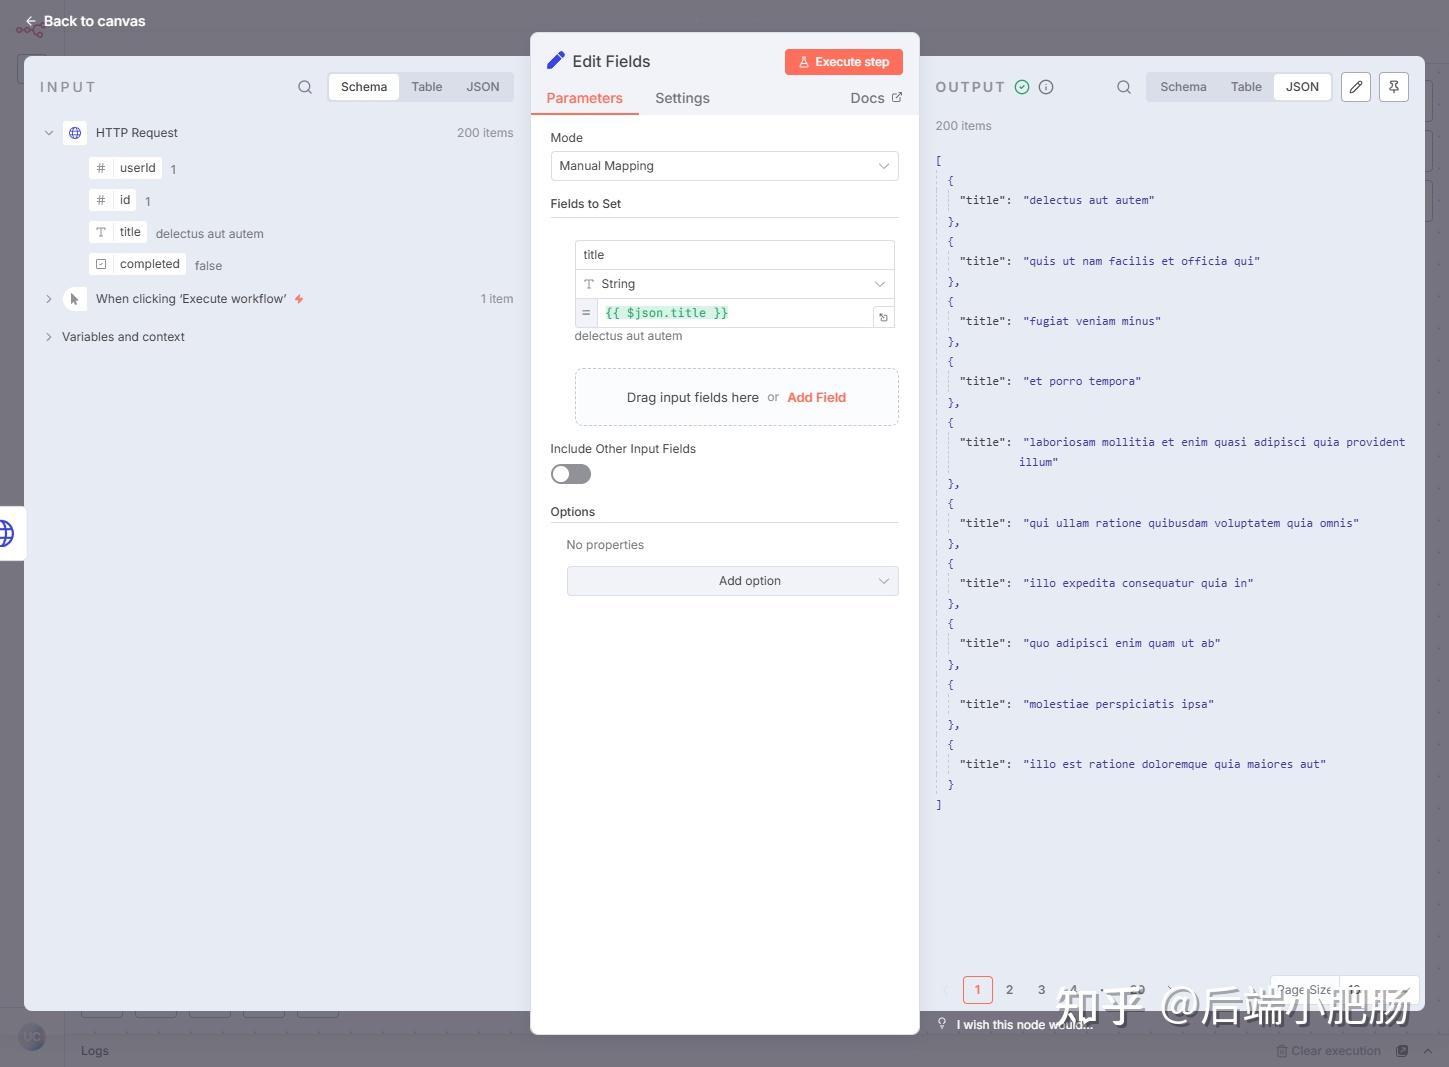
Task: Pop out the logs panel icon
Action: (x=1402, y=1051)
